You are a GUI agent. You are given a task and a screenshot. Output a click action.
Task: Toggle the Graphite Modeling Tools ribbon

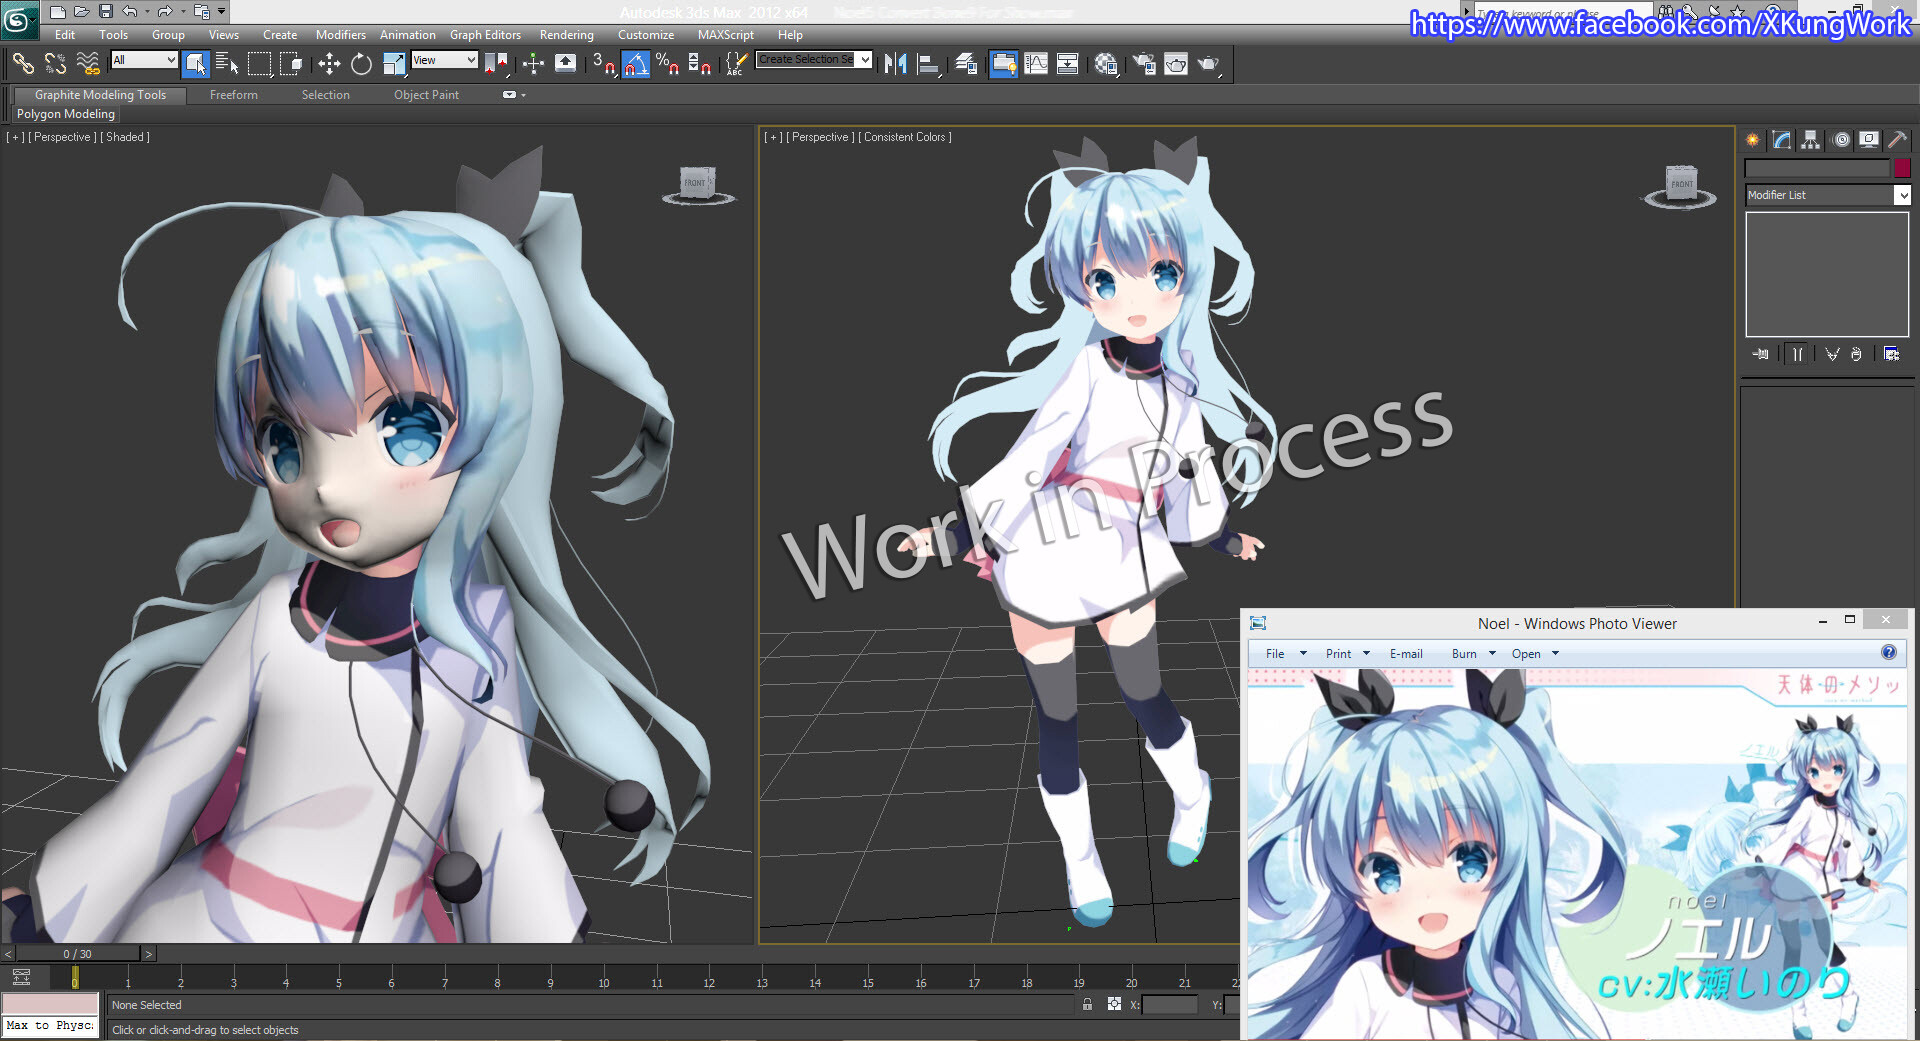pyautogui.click(x=1003, y=64)
